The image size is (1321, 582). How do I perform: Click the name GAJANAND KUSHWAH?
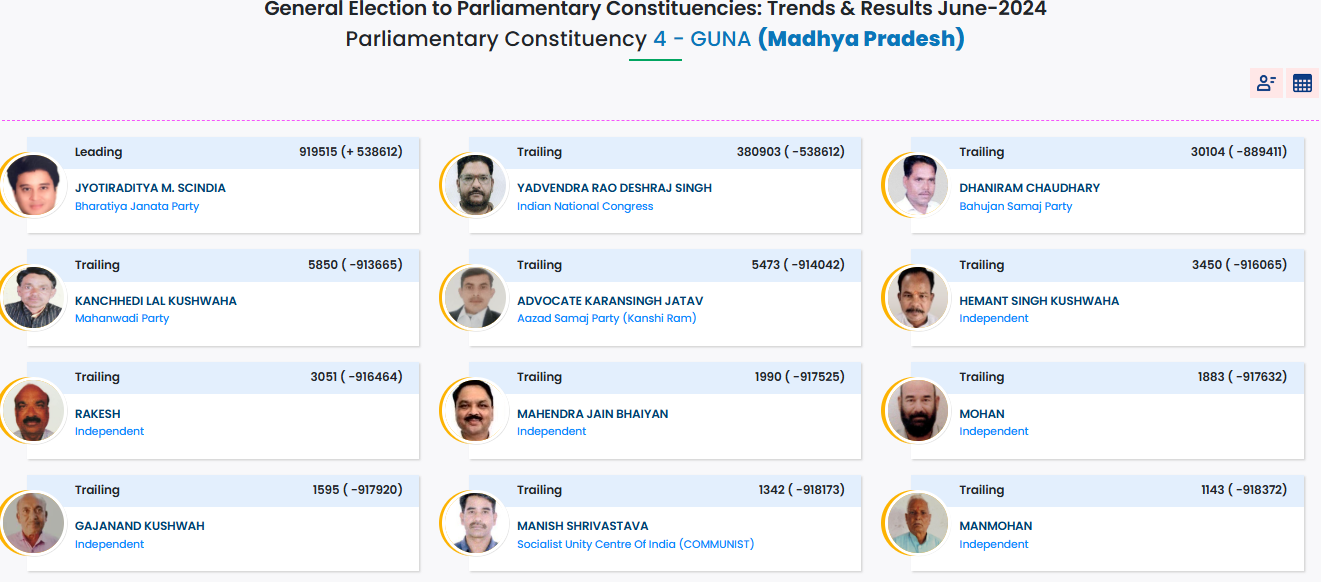coord(139,526)
